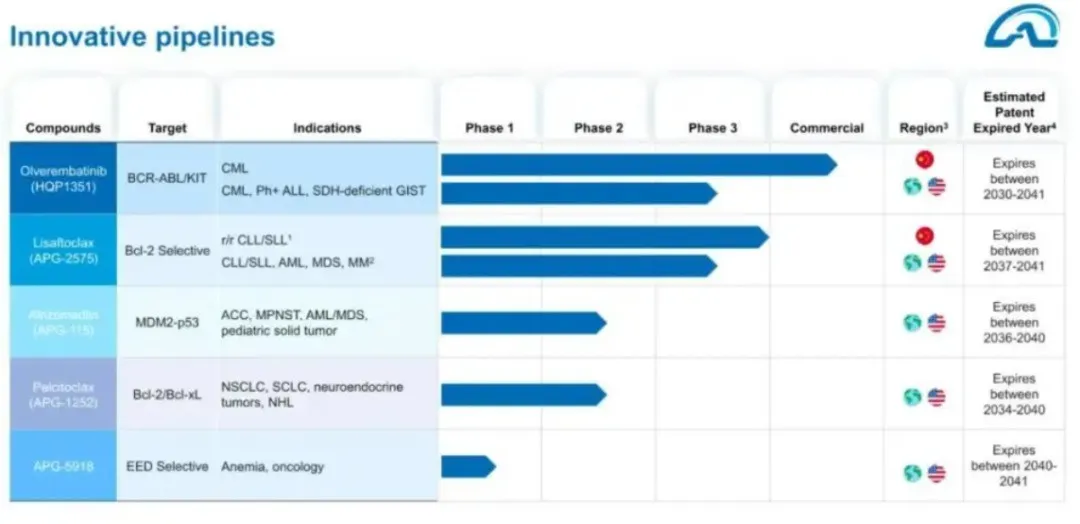Select the Phase 2 column header
The height and width of the screenshot is (524, 1080).
tap(598, 128)
